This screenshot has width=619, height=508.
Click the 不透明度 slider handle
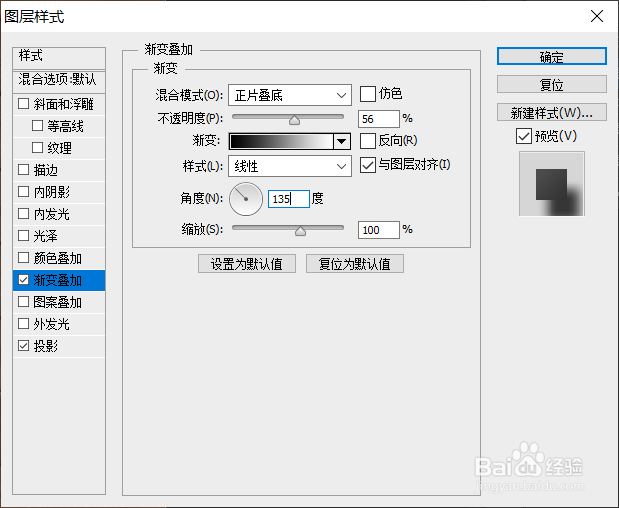coord(294,120)
